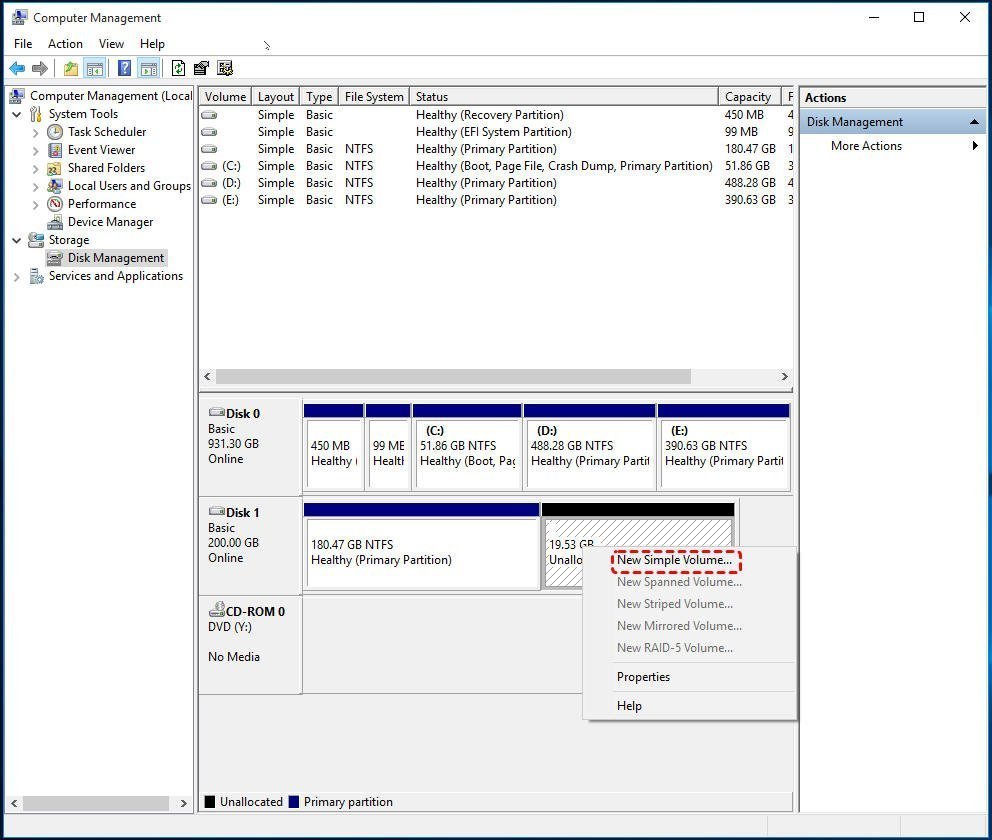The height and width of the screenshot is (840, 992).
Task: Toggle Show/Hide Action Pane toolbar button
Action: [148, 68]
